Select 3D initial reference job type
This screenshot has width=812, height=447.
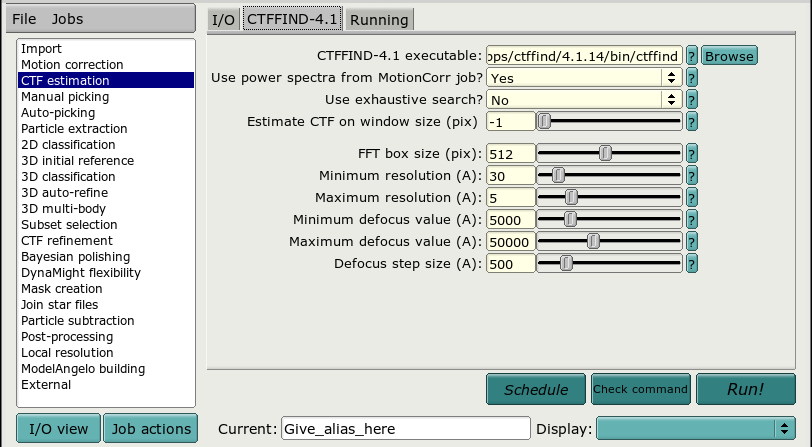point(106,161)
